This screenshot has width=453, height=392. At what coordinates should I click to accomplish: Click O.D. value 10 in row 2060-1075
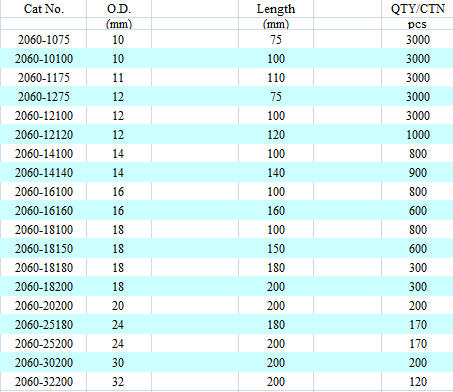coord(118,40)
